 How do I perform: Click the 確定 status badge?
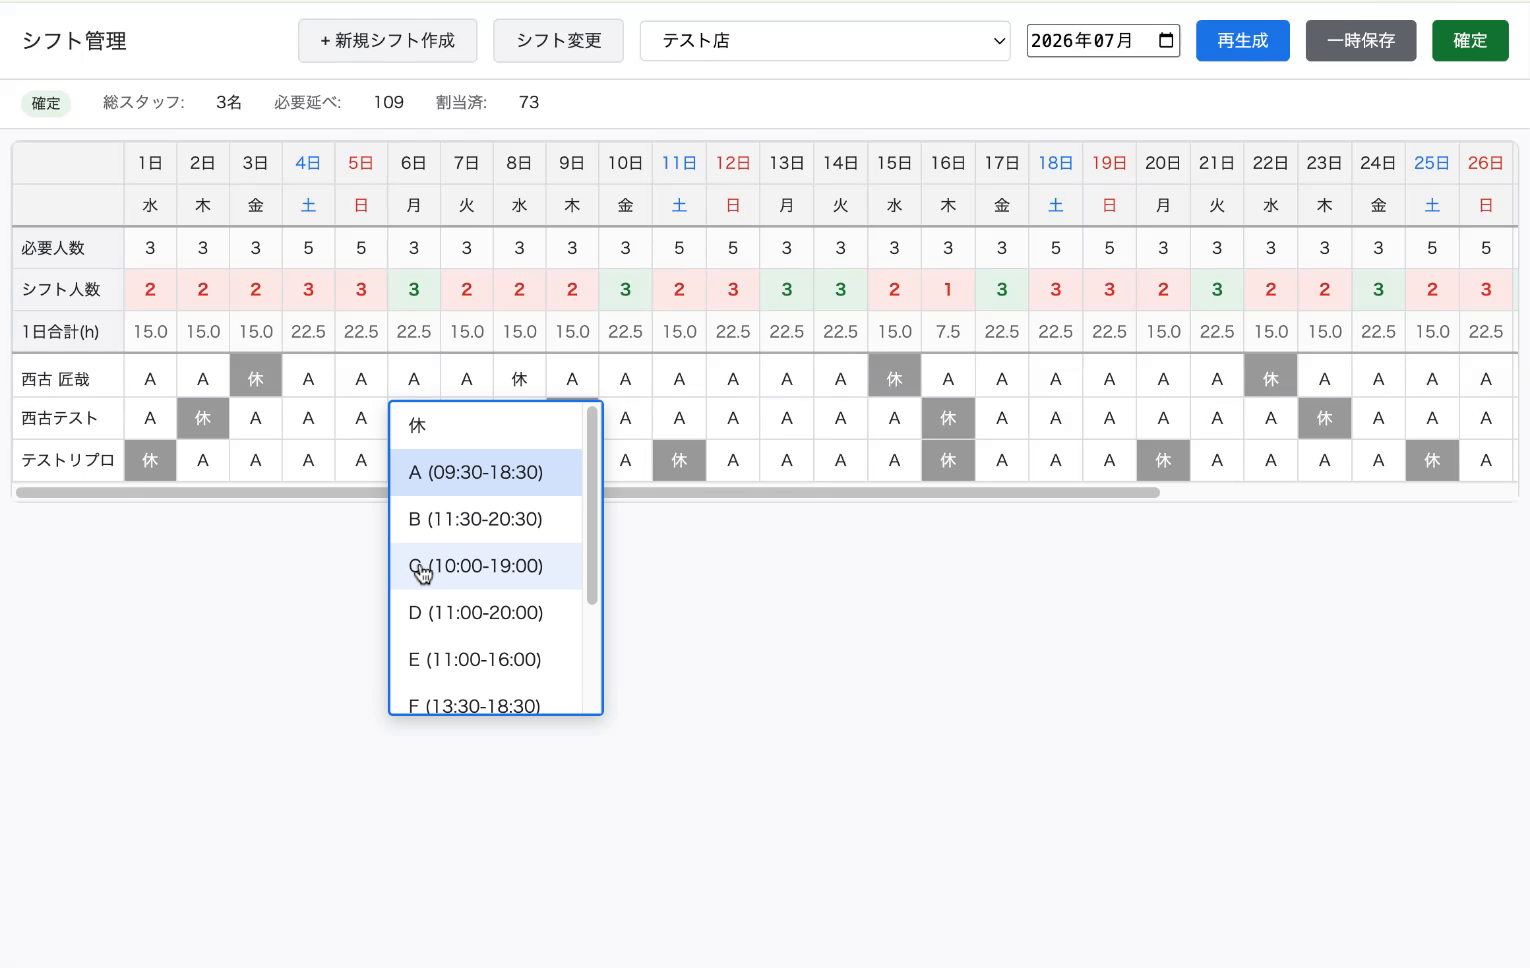tap(46, 103)
